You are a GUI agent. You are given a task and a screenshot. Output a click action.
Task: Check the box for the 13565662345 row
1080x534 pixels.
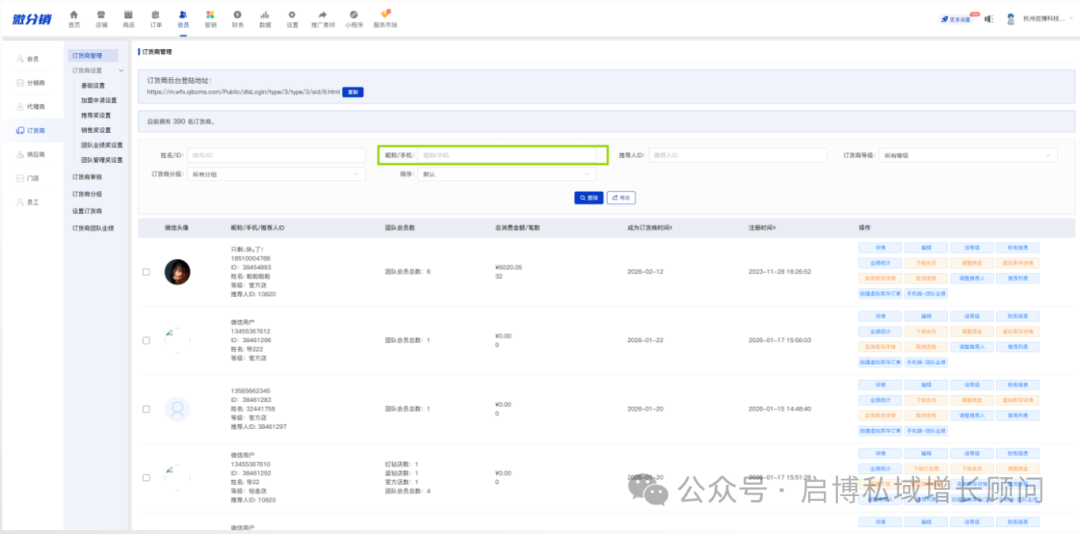147,409
